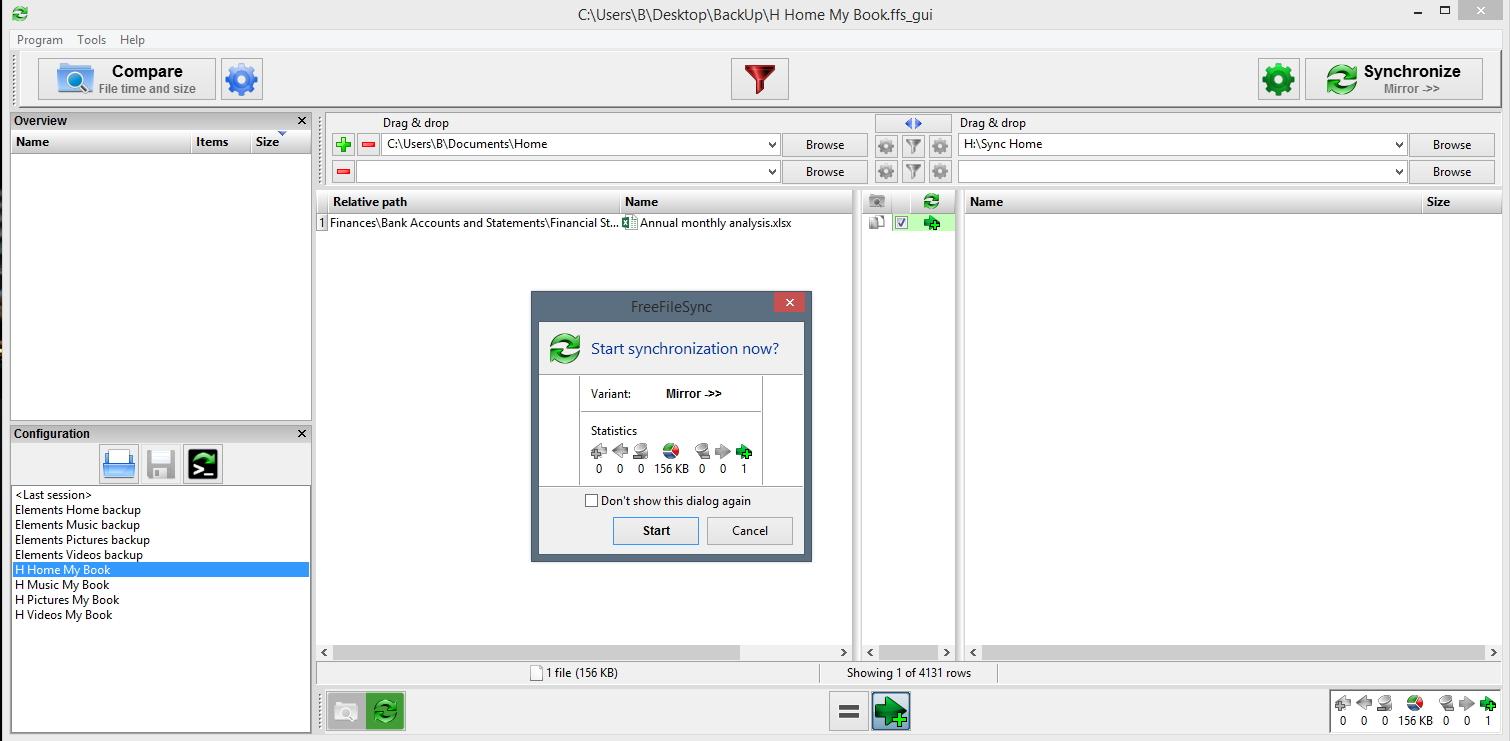Viewport: 1510px width, 741px height.
Task: Sort Overview by the Items column header
Action: pos(220,142)
